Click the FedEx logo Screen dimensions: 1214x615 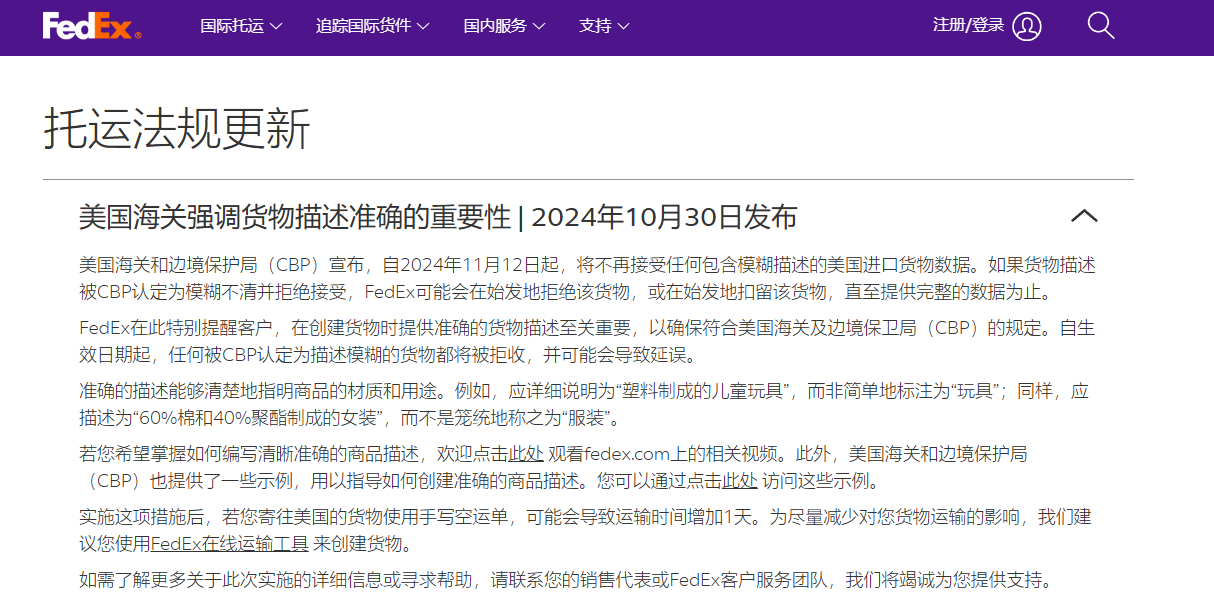(92, 27)
